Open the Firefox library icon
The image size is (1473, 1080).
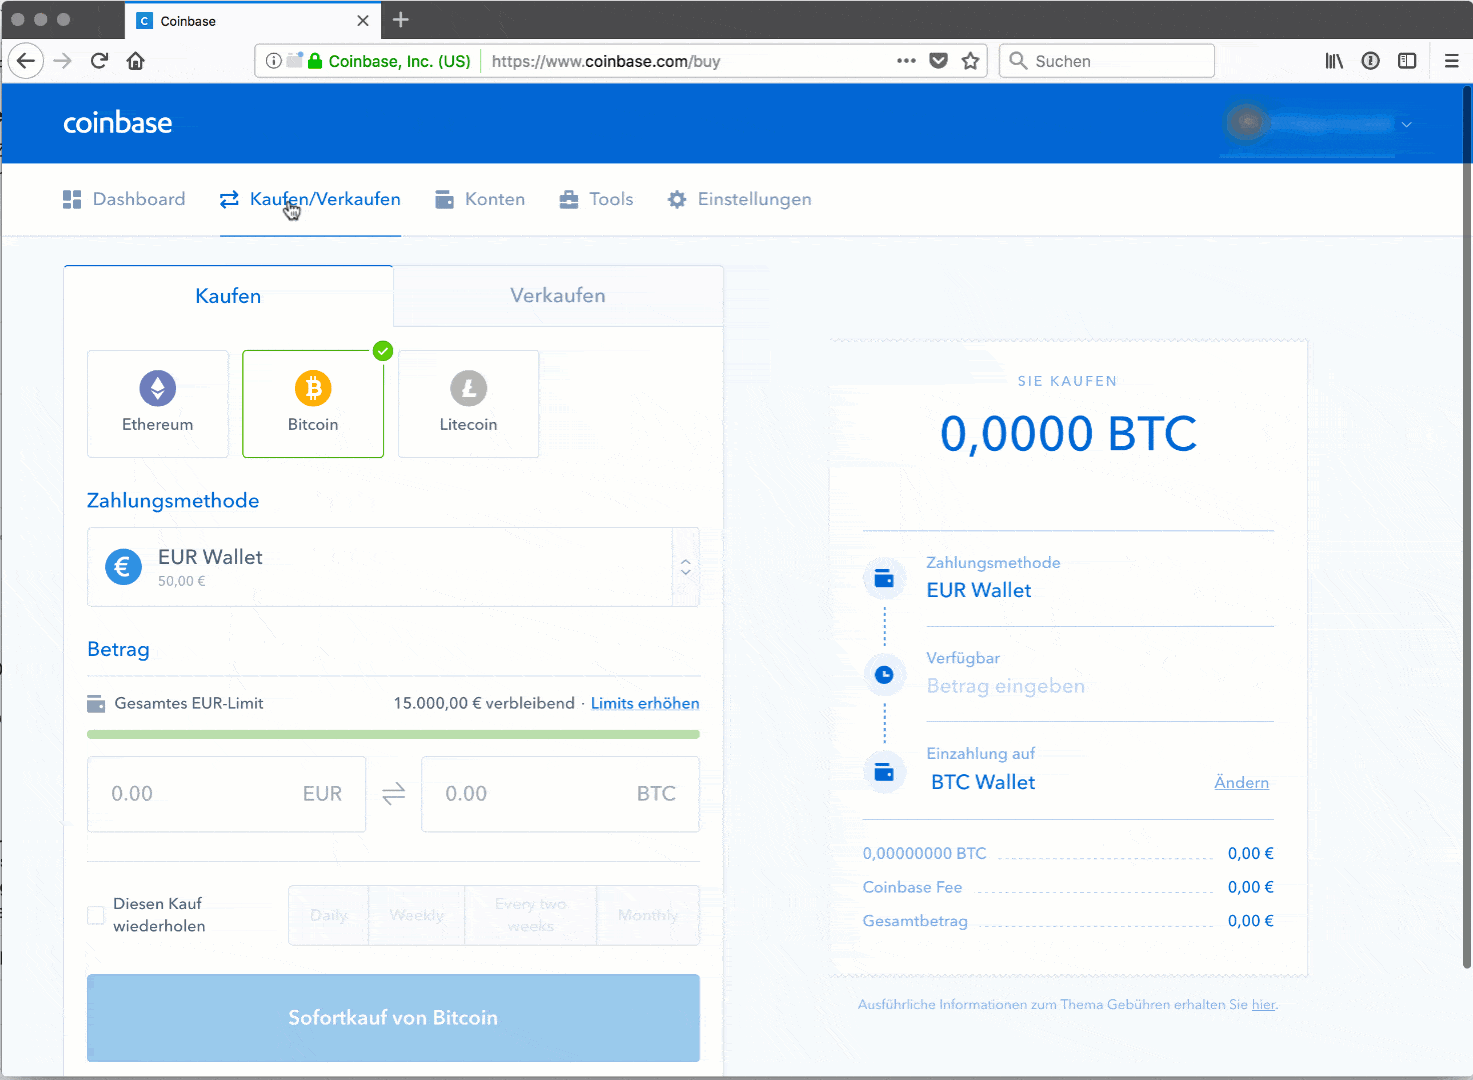pyautogui.click(x=1334, y=61)
